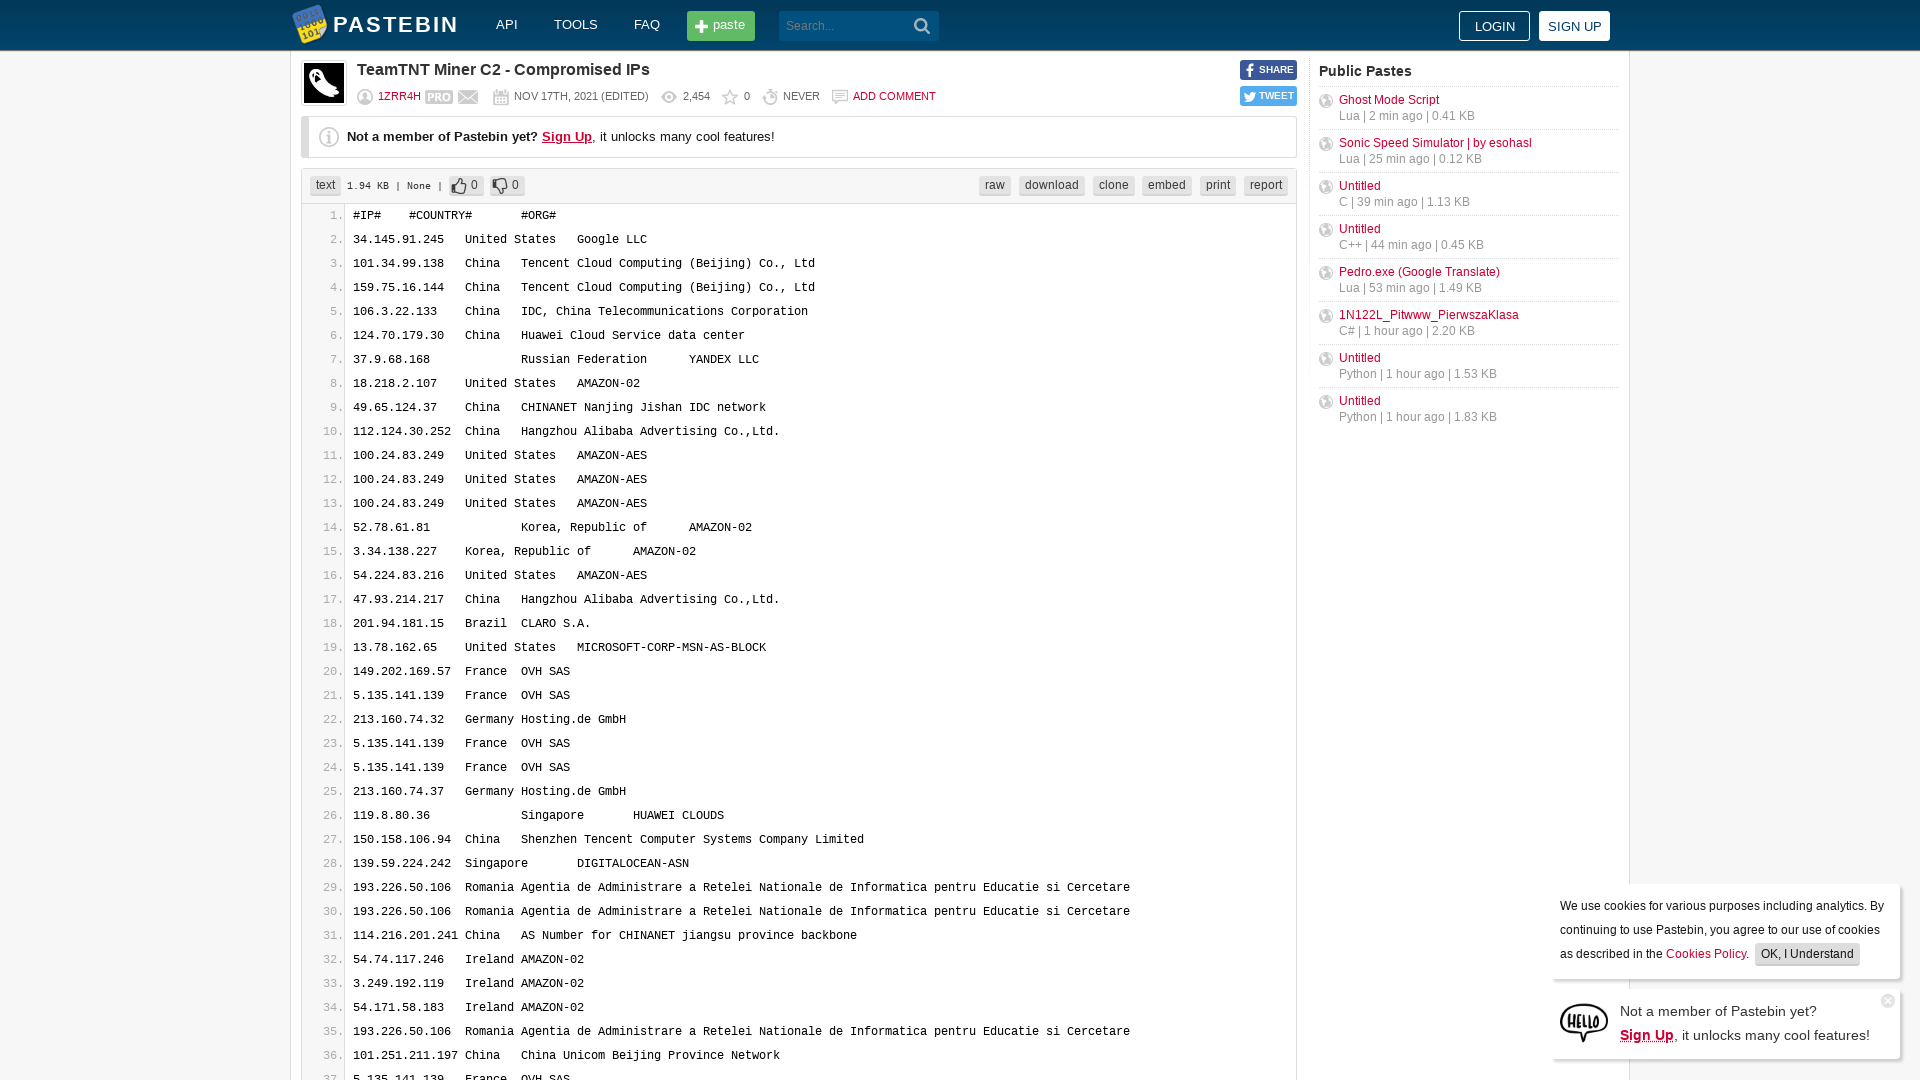Open Ghost Mode Script paste
The image size is (1920, 1080).
coord(1389,100)
